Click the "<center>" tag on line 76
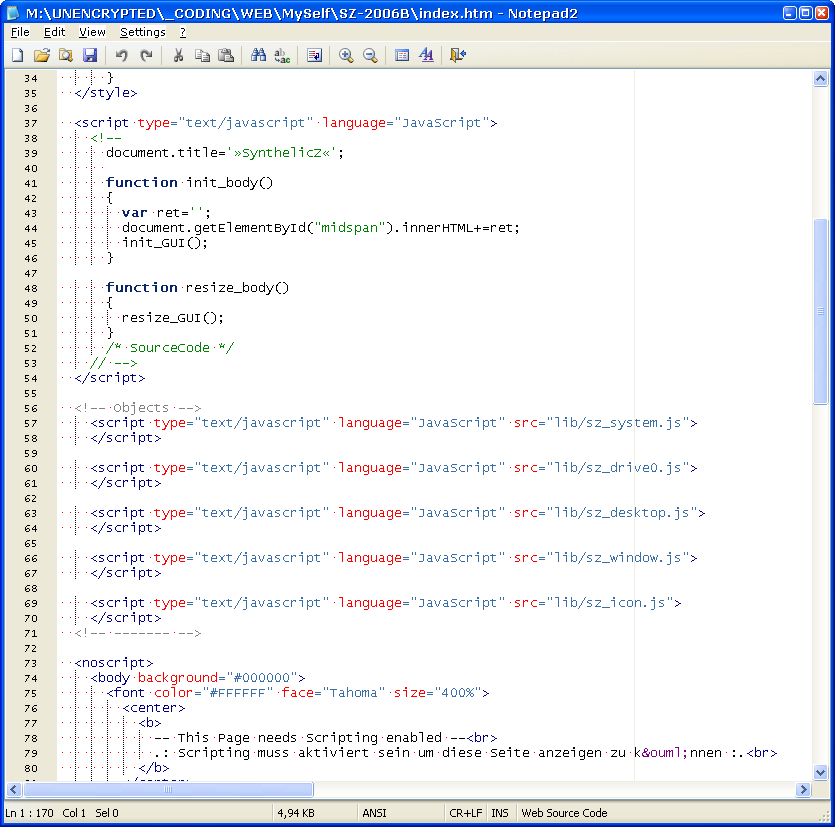 pos(154,708)
